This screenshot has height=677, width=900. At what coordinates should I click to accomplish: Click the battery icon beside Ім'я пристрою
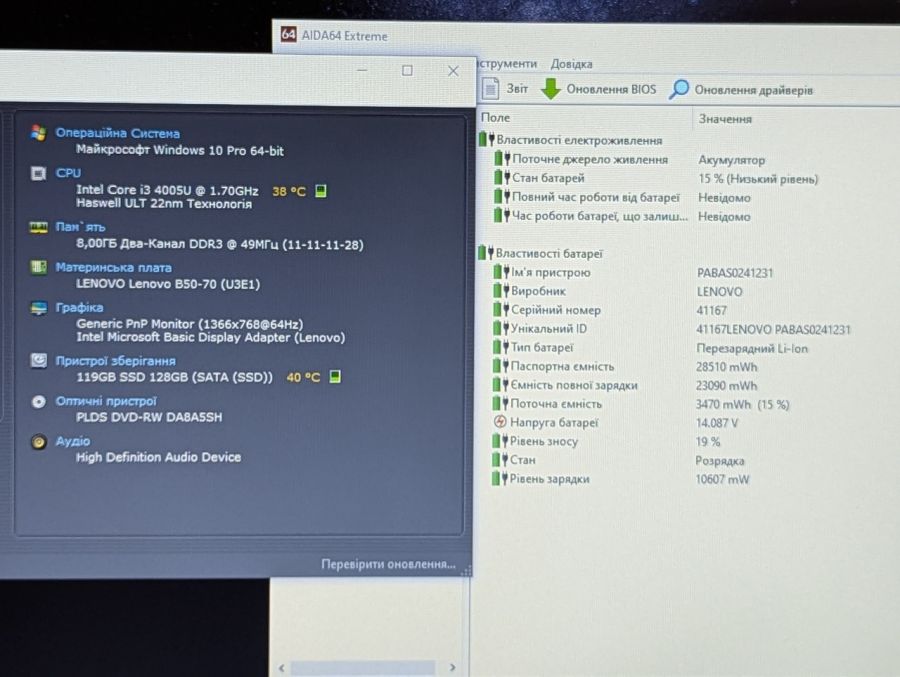(501, 272)
